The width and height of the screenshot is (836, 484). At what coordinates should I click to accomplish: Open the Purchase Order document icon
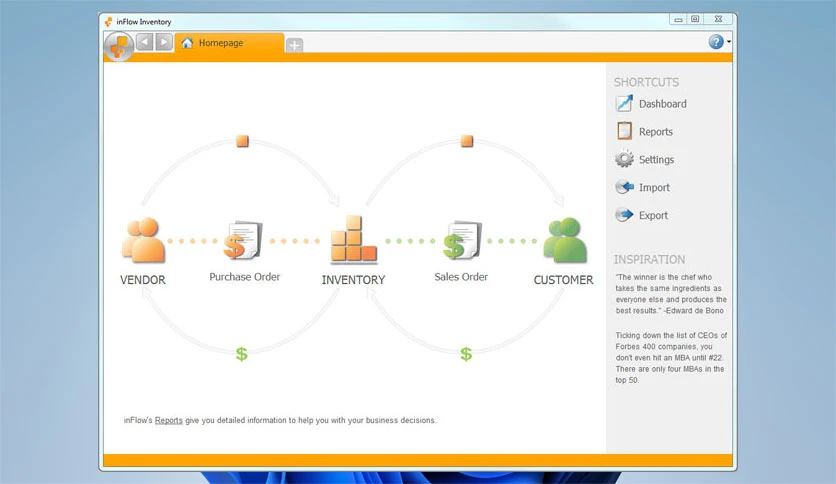(243, 240)
